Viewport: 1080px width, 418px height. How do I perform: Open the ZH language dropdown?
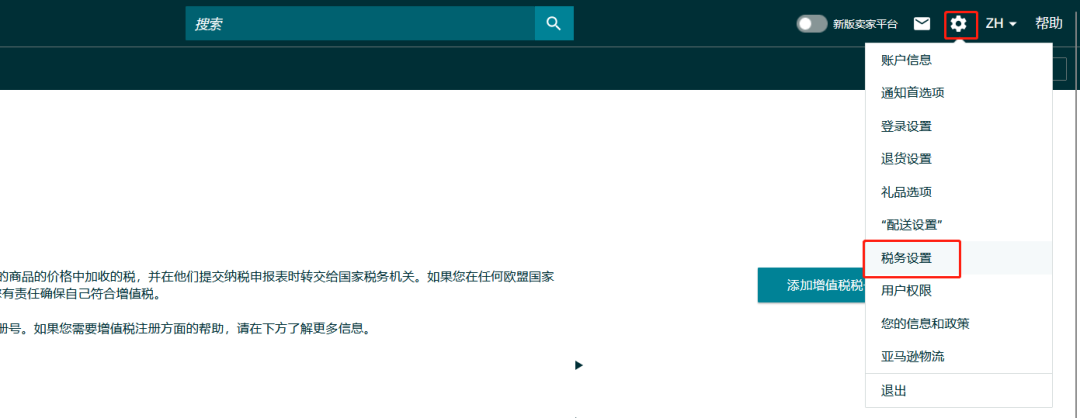(x=1001, y=24)
